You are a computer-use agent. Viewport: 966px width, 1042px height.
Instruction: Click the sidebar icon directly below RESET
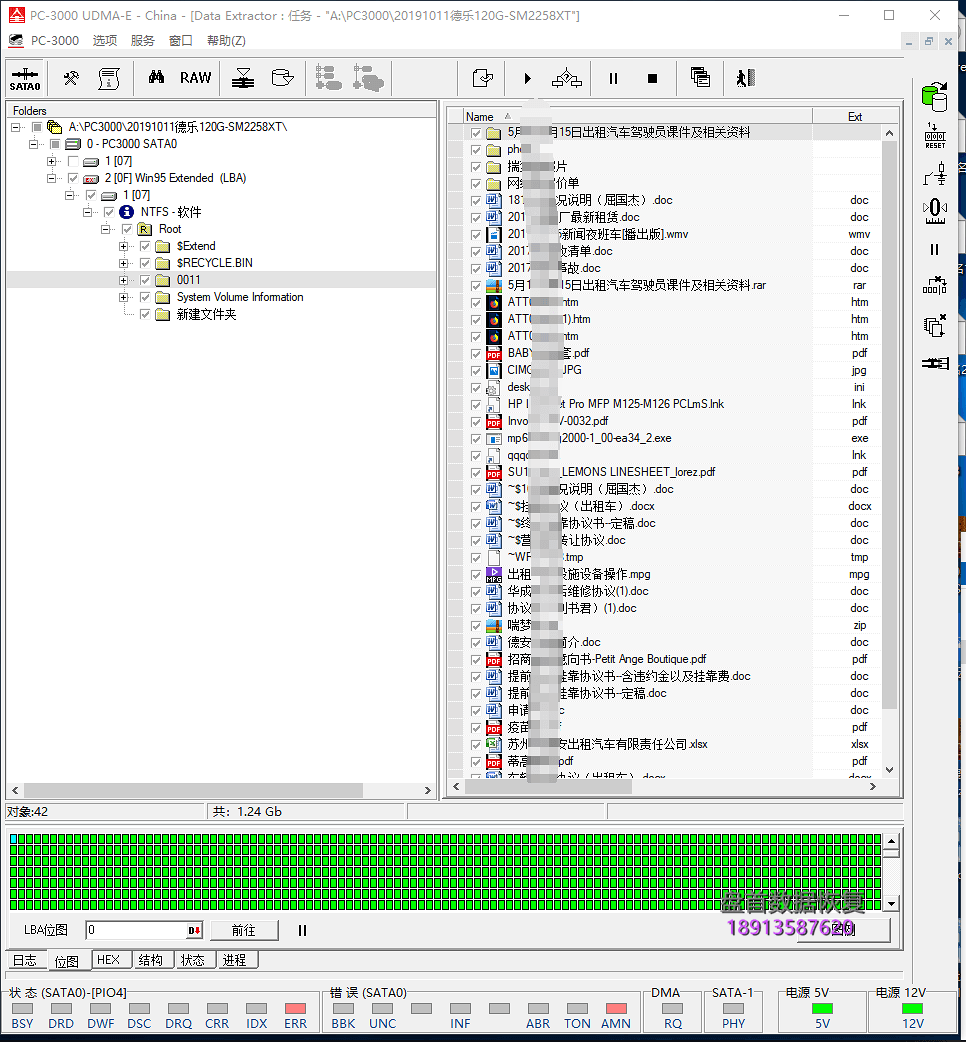pos(935,175)
